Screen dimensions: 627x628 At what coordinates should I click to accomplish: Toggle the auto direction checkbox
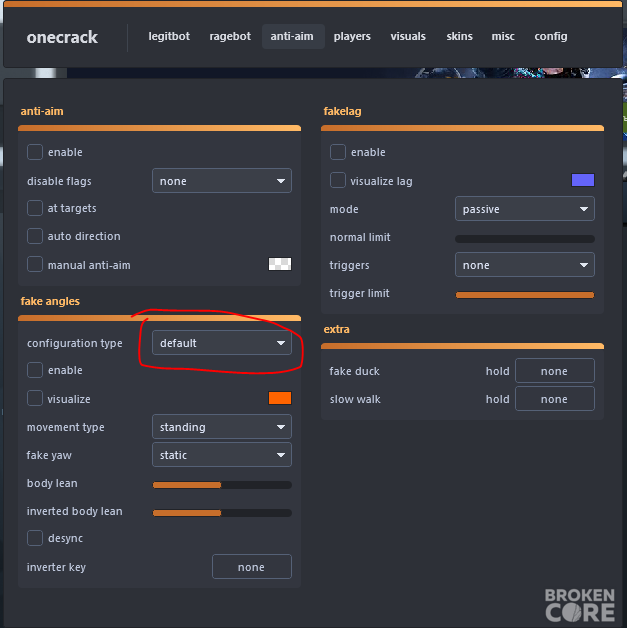[x=35, y=236]
